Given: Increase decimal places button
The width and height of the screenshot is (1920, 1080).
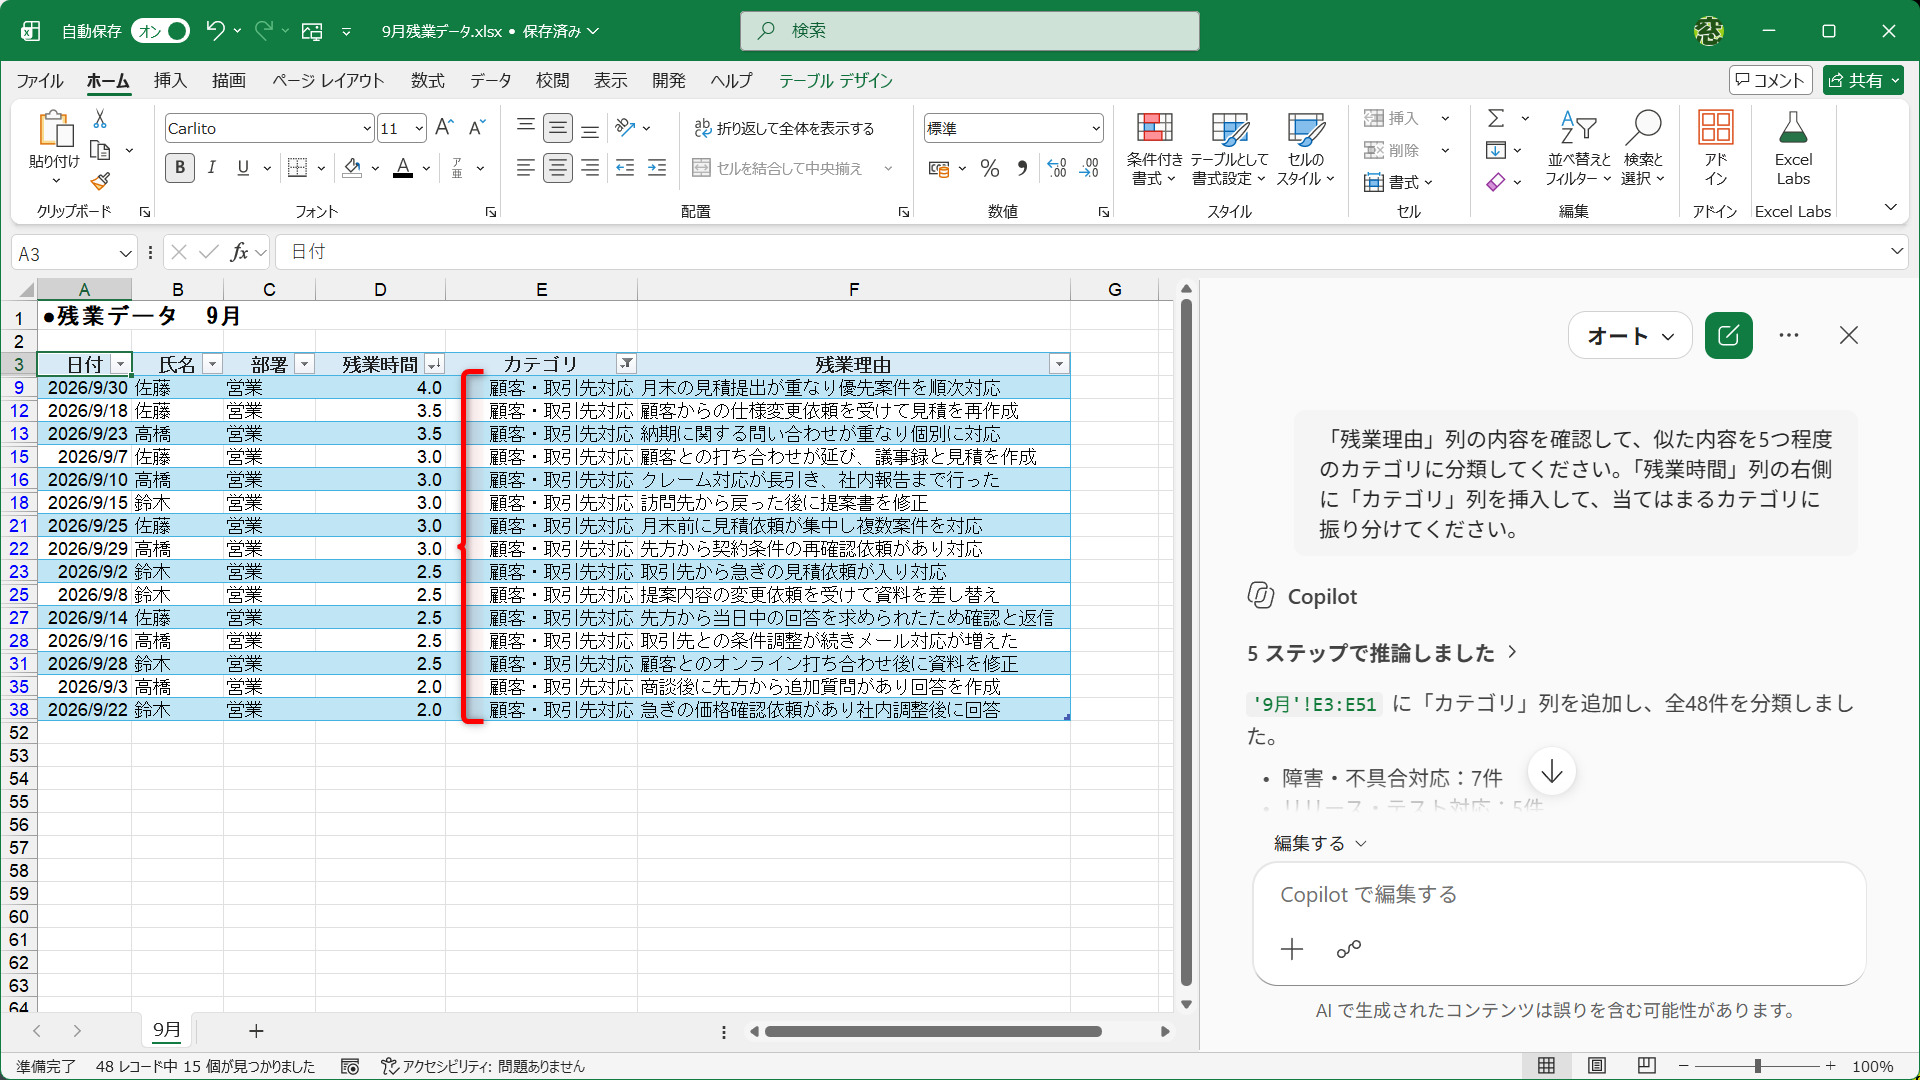Looking at the screenshot, I should click(1057, 168).
